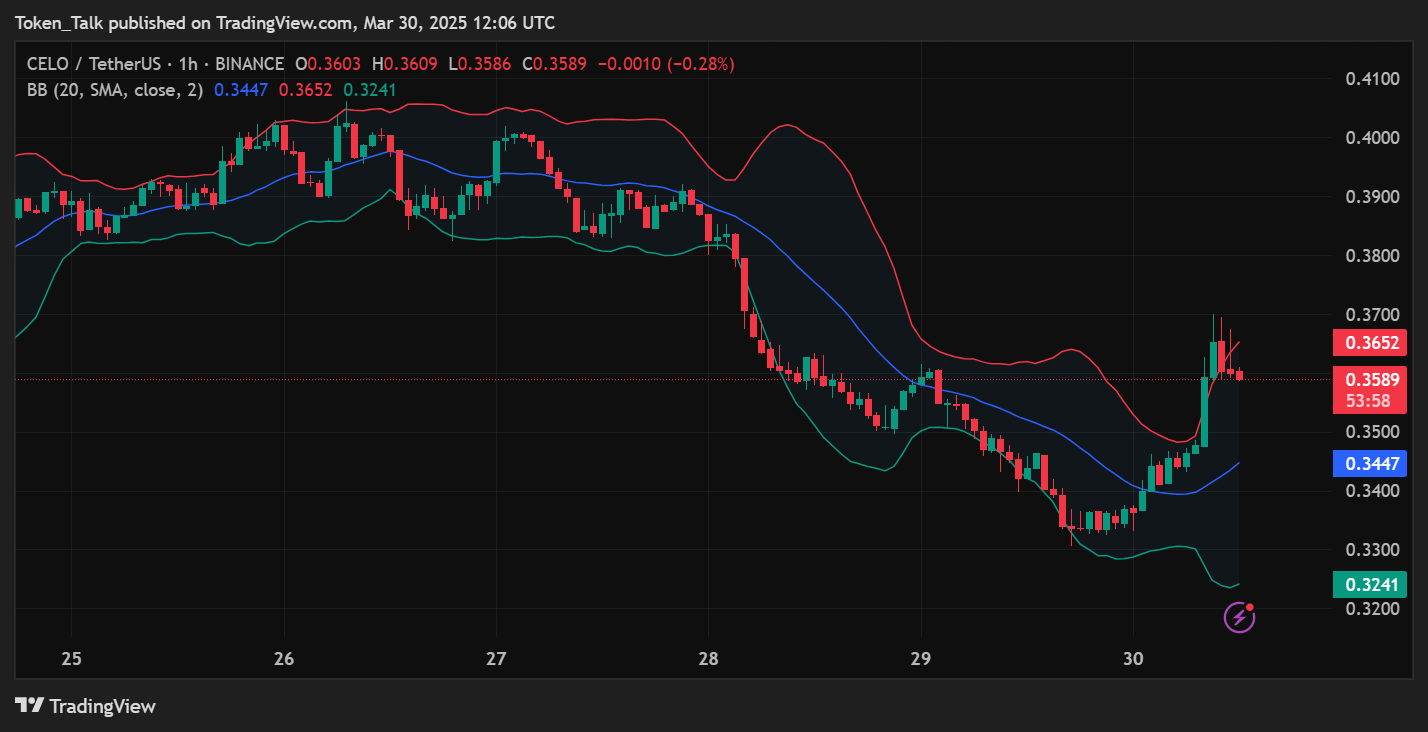Click the TradingView logo icon

tap(29, 706)
